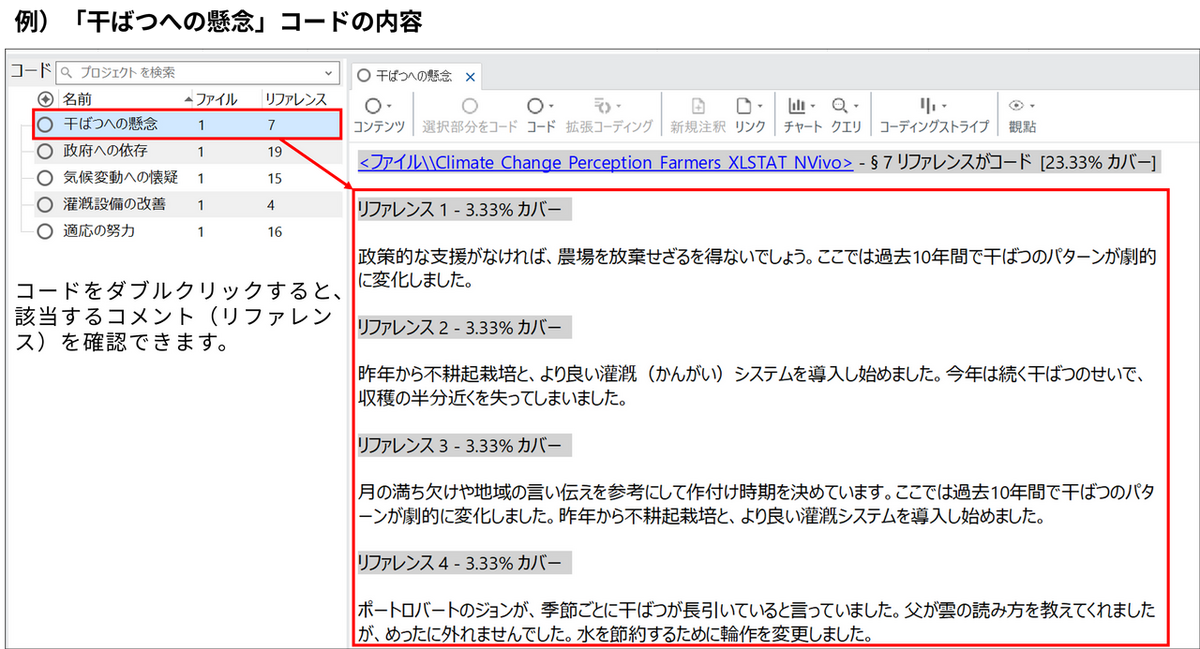Screen dimensions: 1200x649
Task: Expand the project search box dropdown arrow
Action: pos(330,73)
